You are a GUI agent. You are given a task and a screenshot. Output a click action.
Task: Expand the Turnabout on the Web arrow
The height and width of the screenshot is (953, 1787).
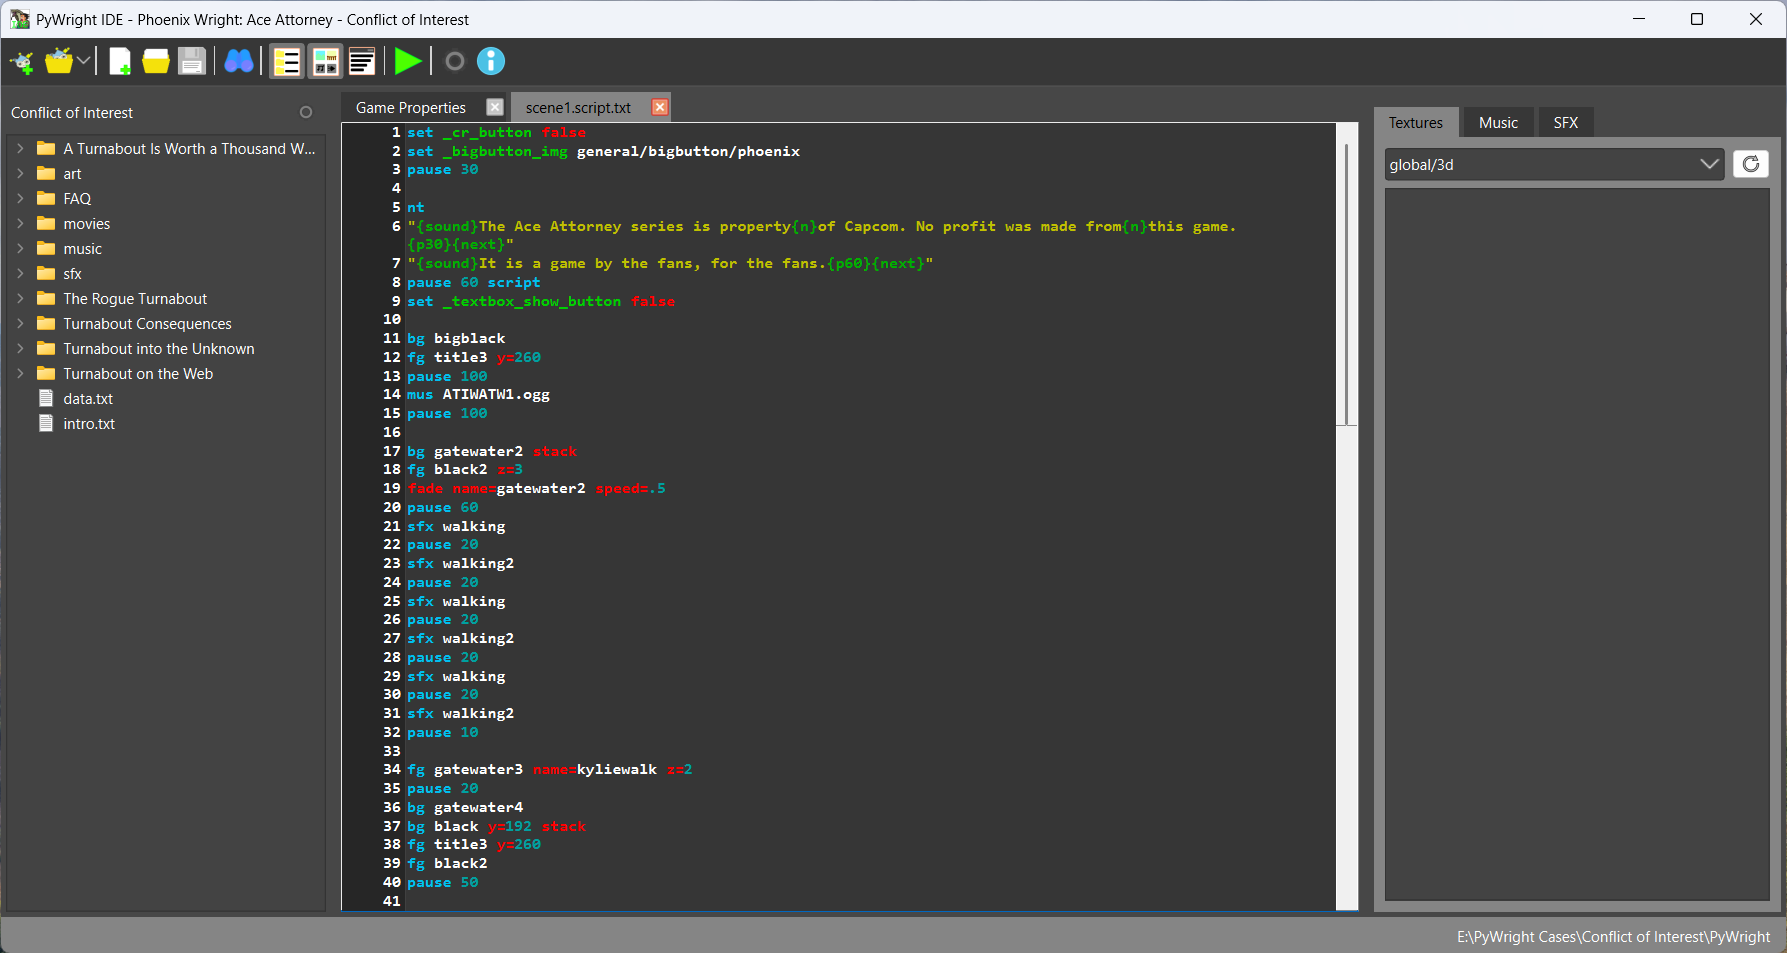click(20, 373)
